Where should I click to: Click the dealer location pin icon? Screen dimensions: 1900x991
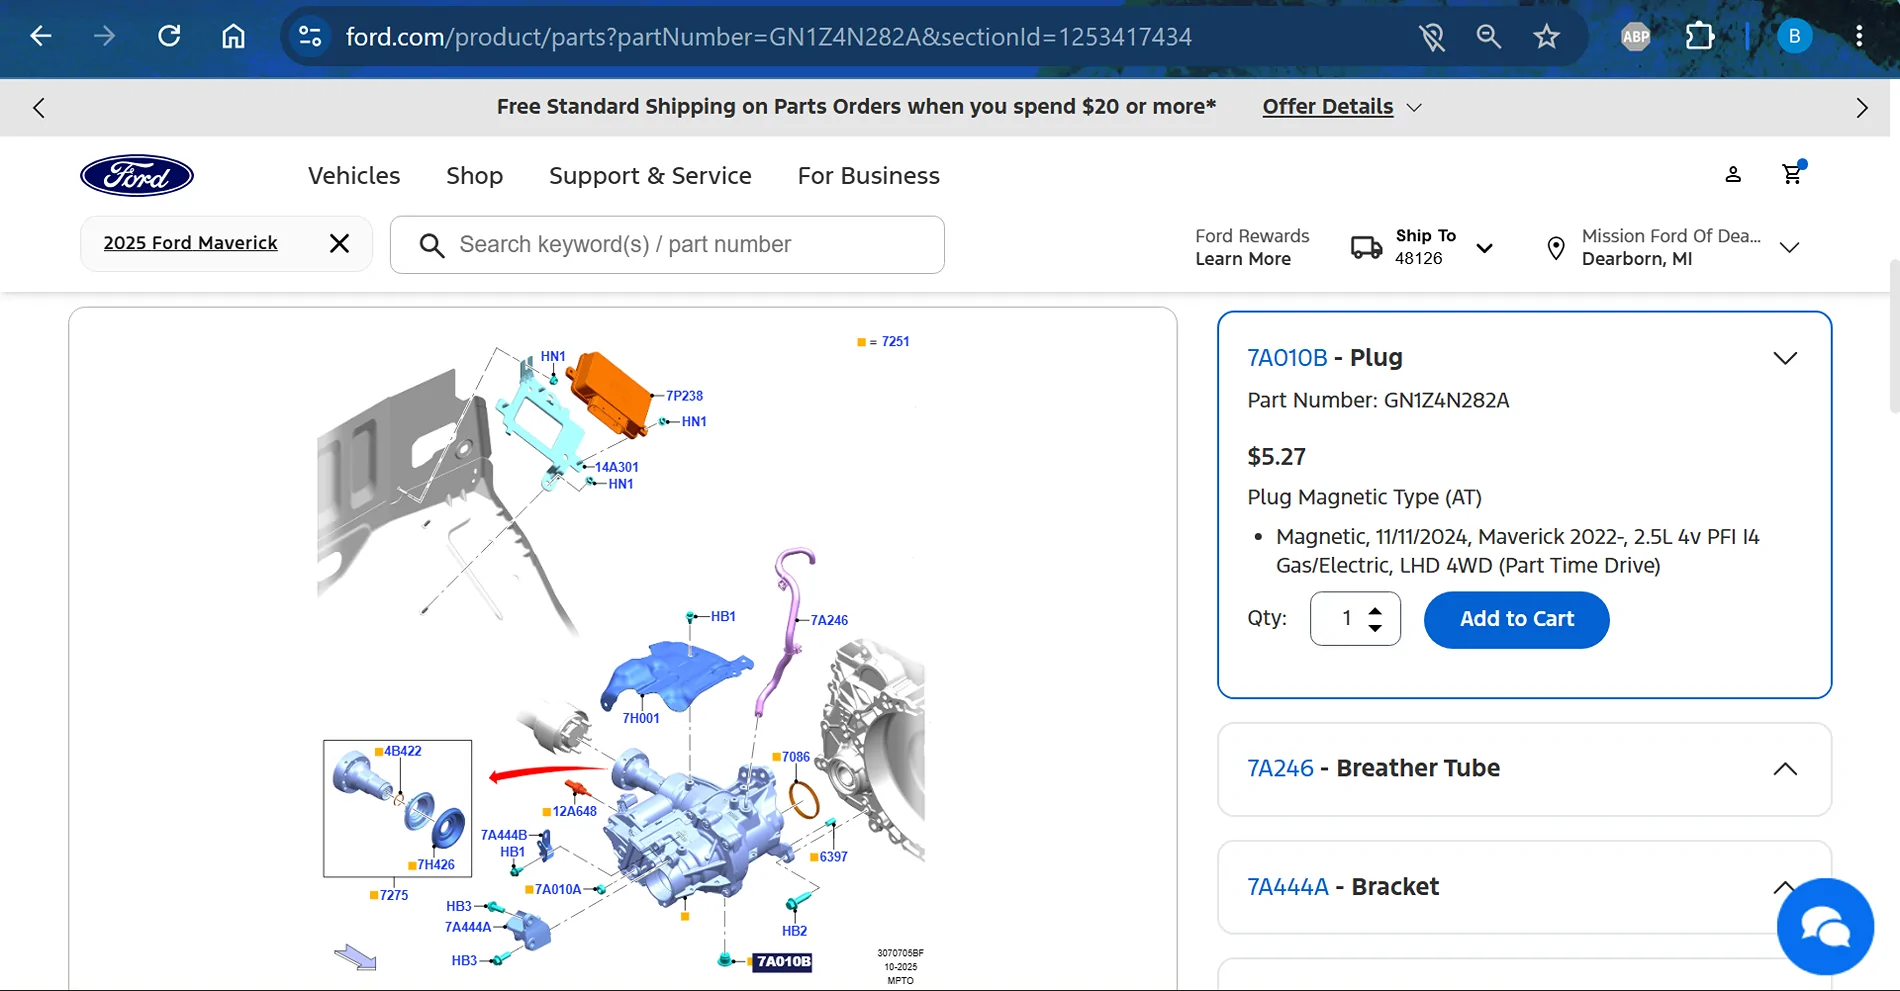1556,248
